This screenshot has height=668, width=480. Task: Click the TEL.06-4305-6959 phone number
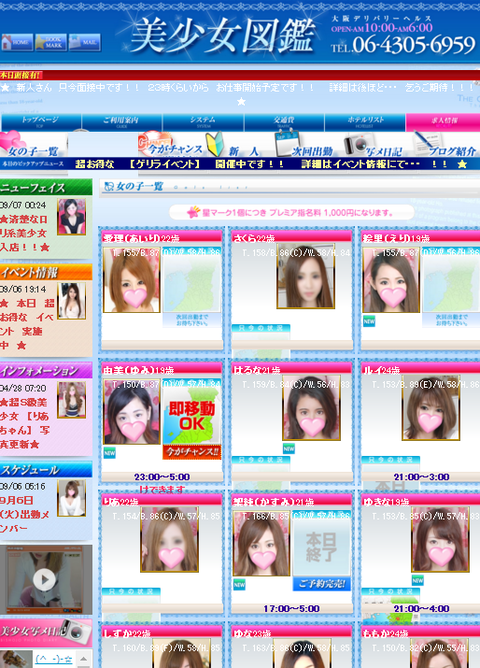pyautogui.click(x=403, y=45)
